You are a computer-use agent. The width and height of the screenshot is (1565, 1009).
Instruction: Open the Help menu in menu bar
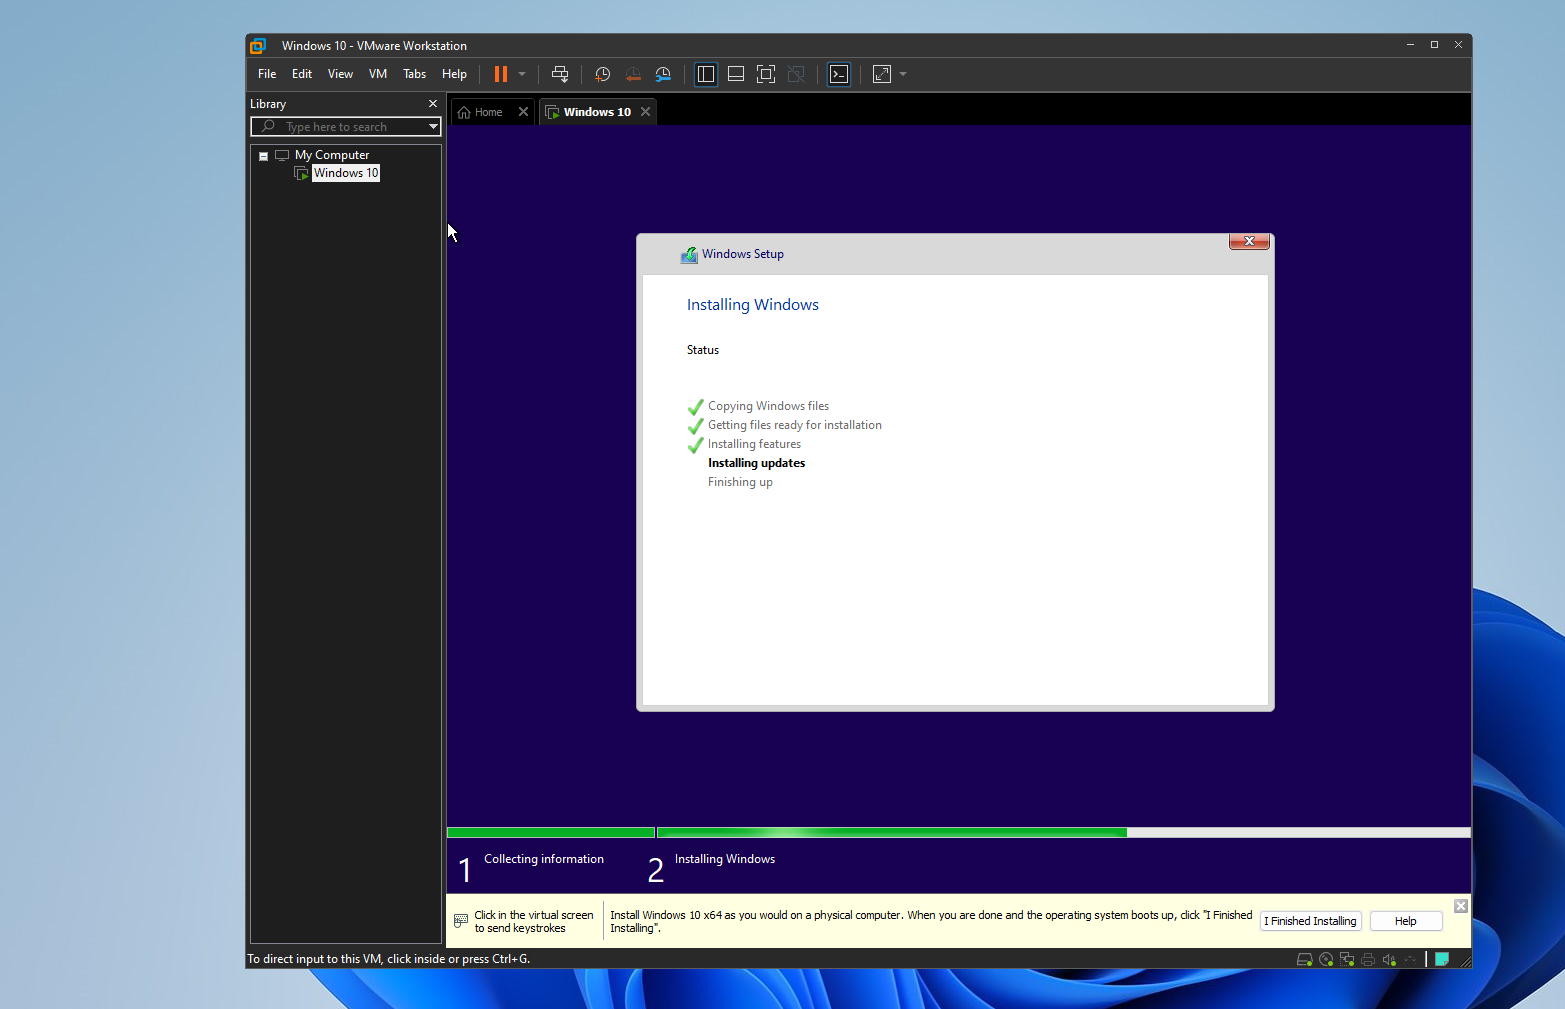pos(454,74)
